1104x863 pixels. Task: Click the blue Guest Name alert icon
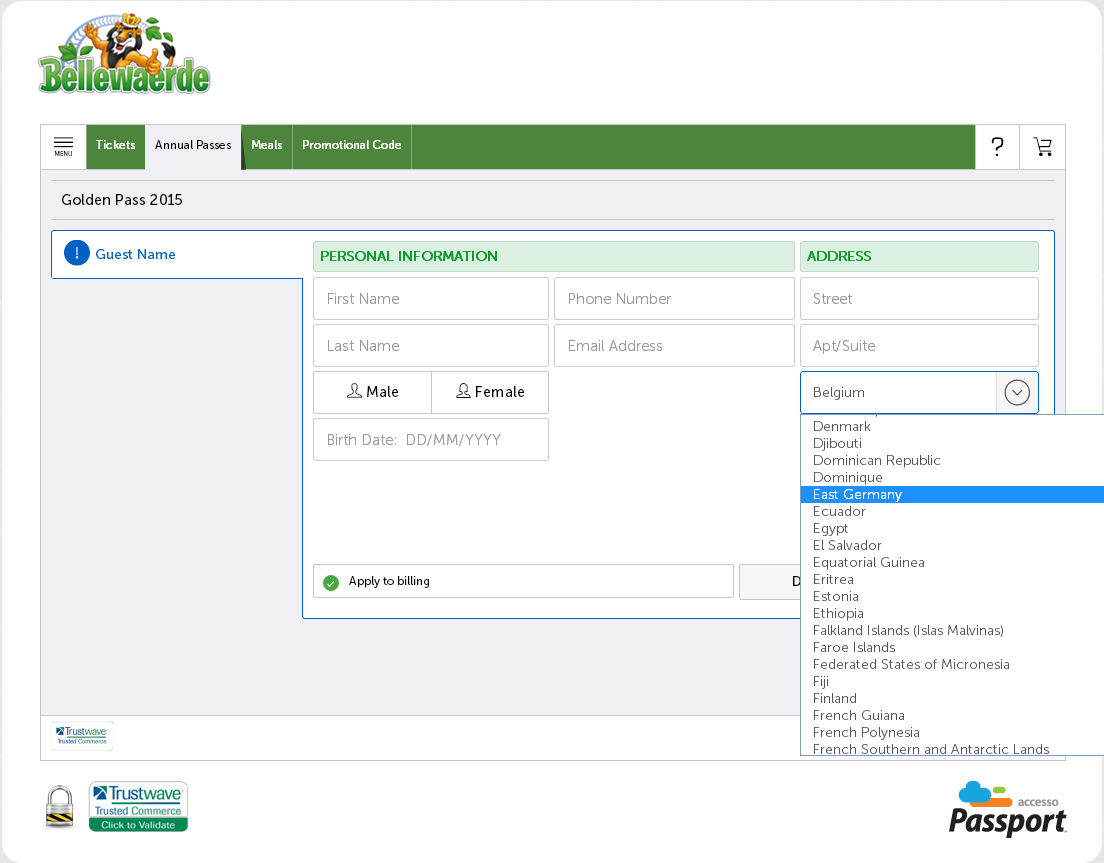(77, 254)
